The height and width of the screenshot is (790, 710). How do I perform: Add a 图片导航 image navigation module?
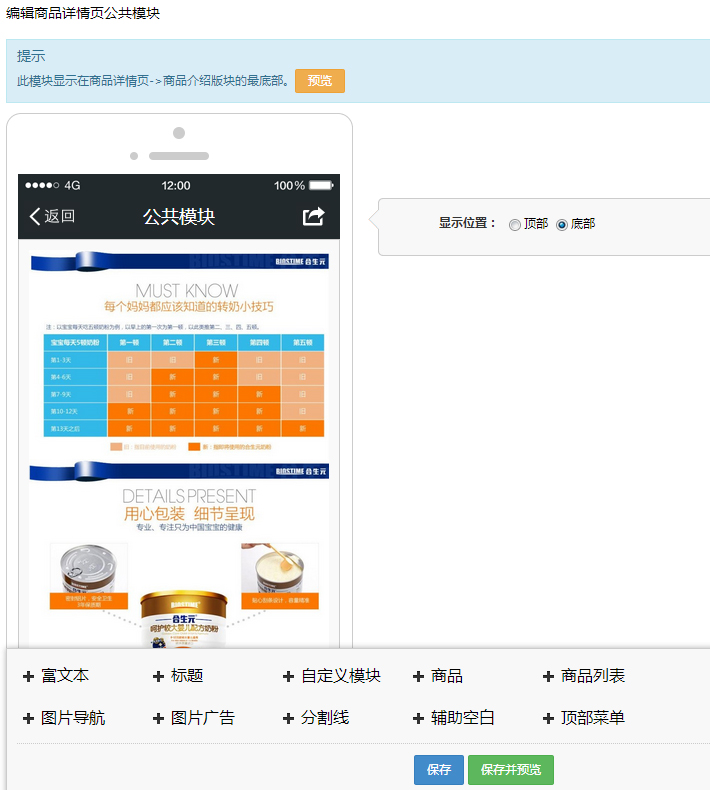[64, 718]
